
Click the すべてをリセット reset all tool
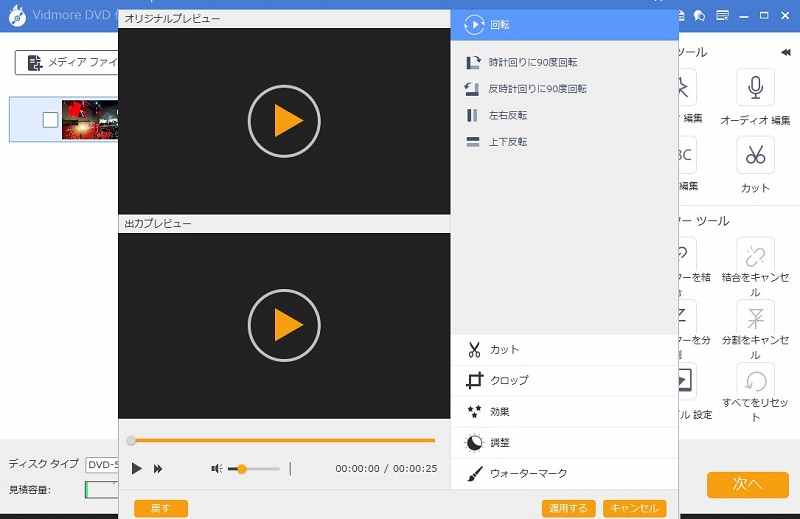coord(755,393)
